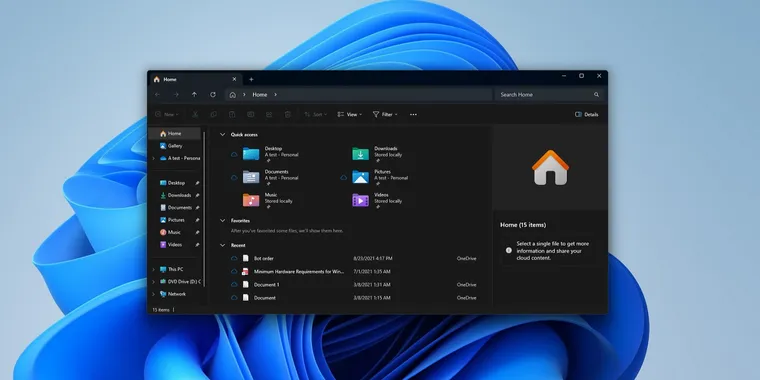Select pinned Music in sidebar
Viewport: 760px width, 380px height.
point(174,232)
